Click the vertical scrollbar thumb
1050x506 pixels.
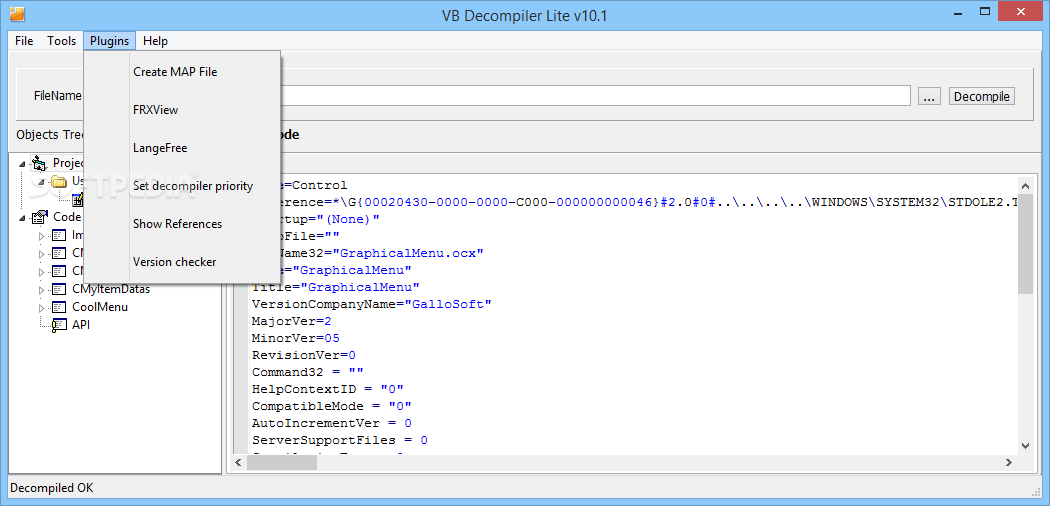coord(1026,243)
